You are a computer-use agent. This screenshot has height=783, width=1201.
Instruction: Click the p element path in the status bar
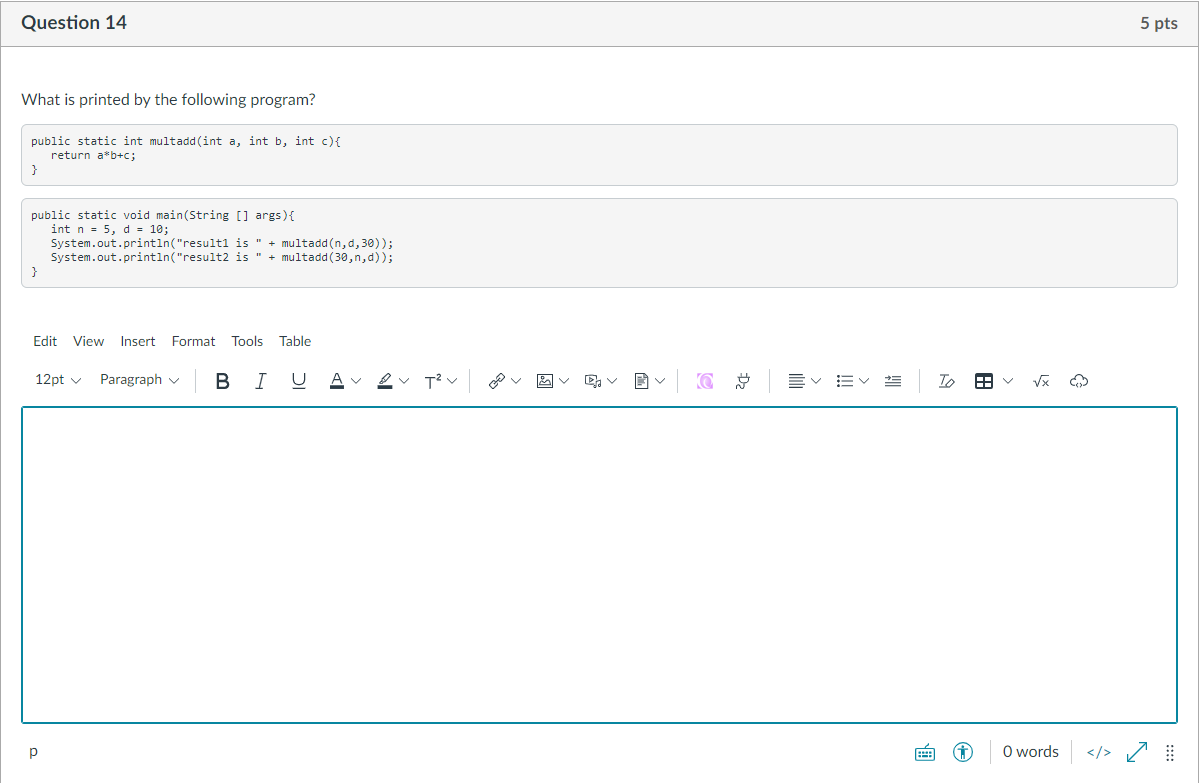tap(34, 751)
